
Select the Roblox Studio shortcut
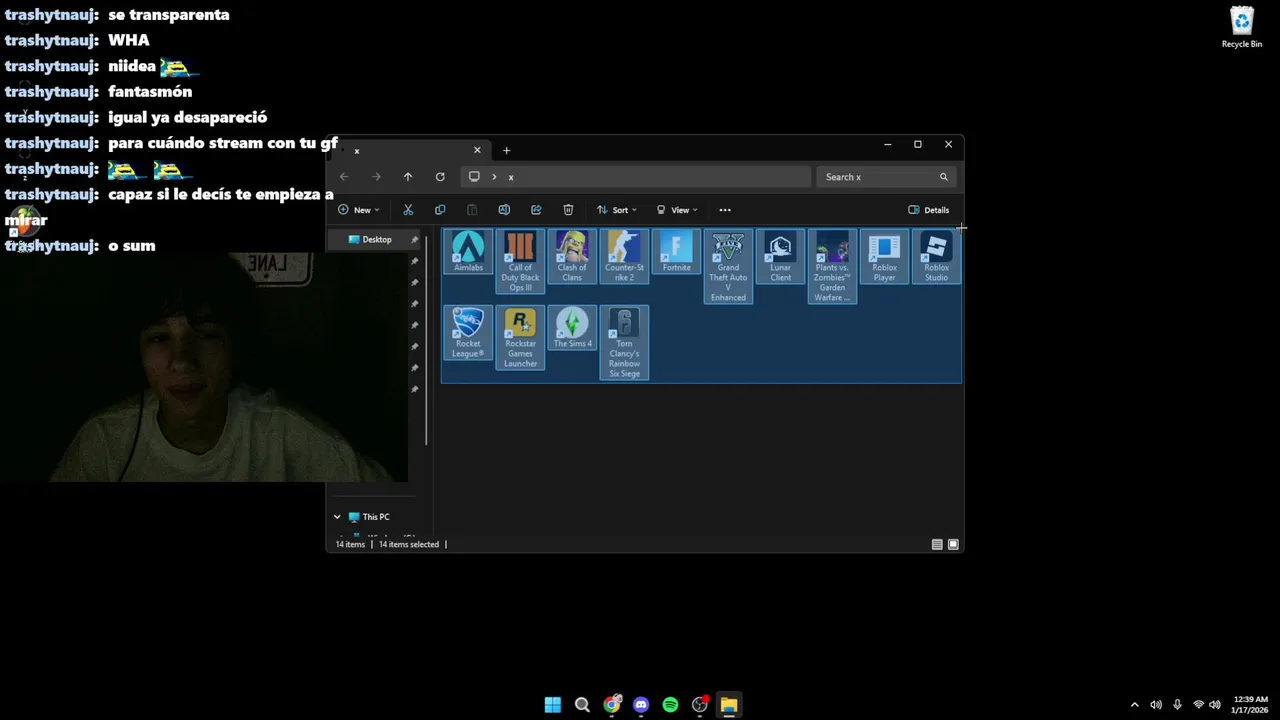coord(936,257)
